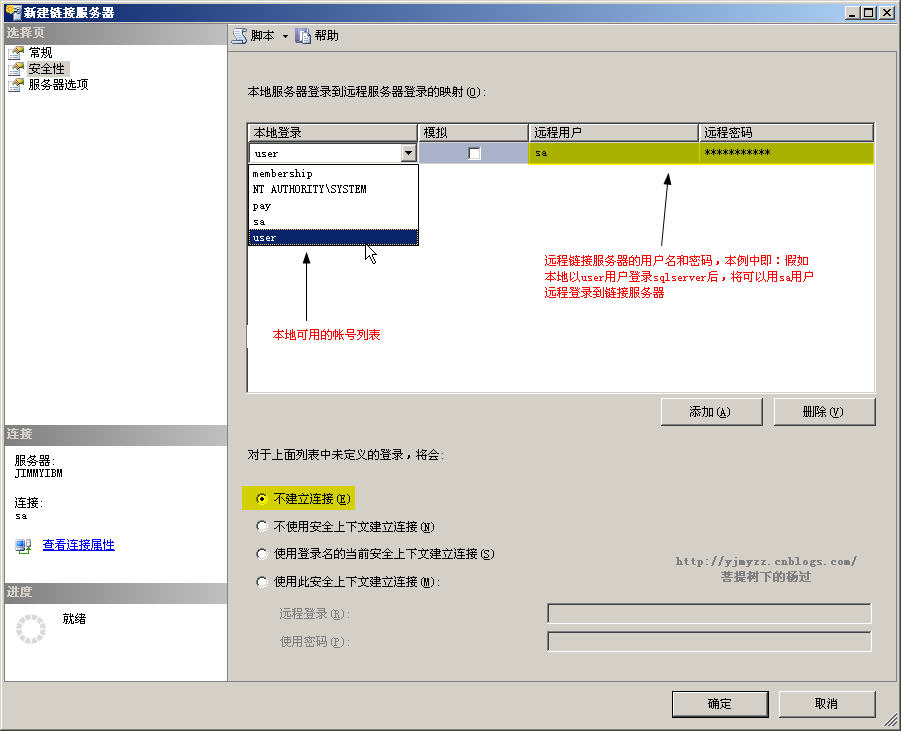
Task: Expand the 本地登录 combo box arrow
Action: tap(409, 153)
